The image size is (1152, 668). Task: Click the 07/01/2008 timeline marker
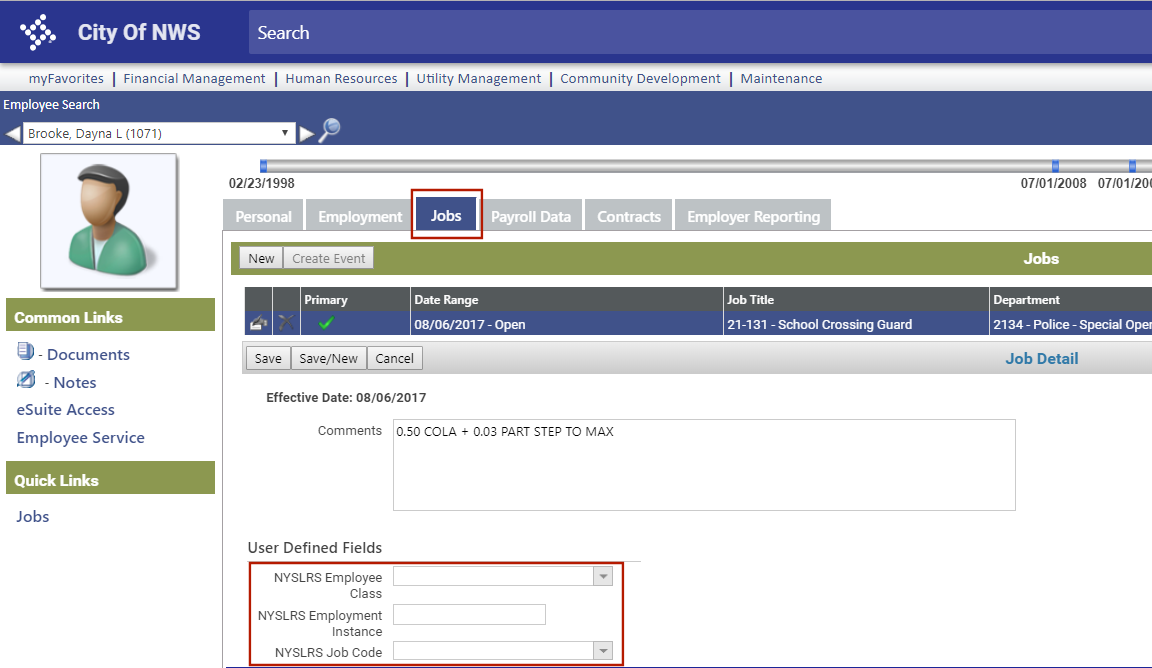point(1055,166)
